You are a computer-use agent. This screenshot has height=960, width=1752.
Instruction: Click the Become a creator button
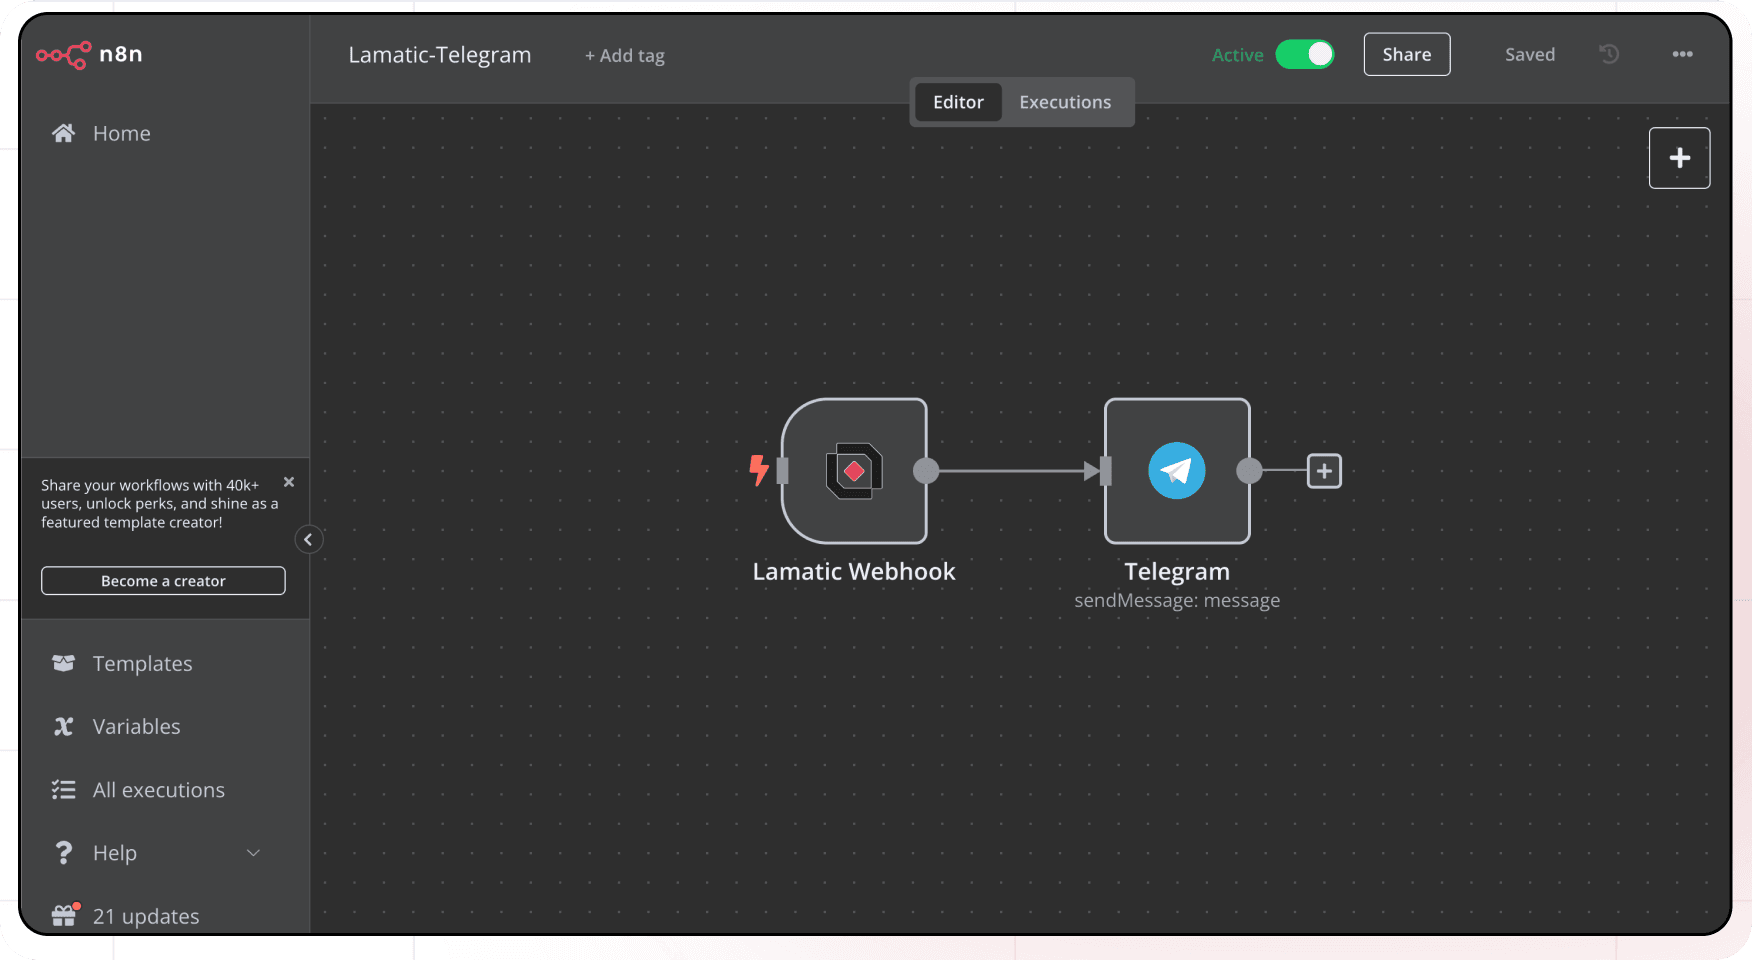coord(163,581)
